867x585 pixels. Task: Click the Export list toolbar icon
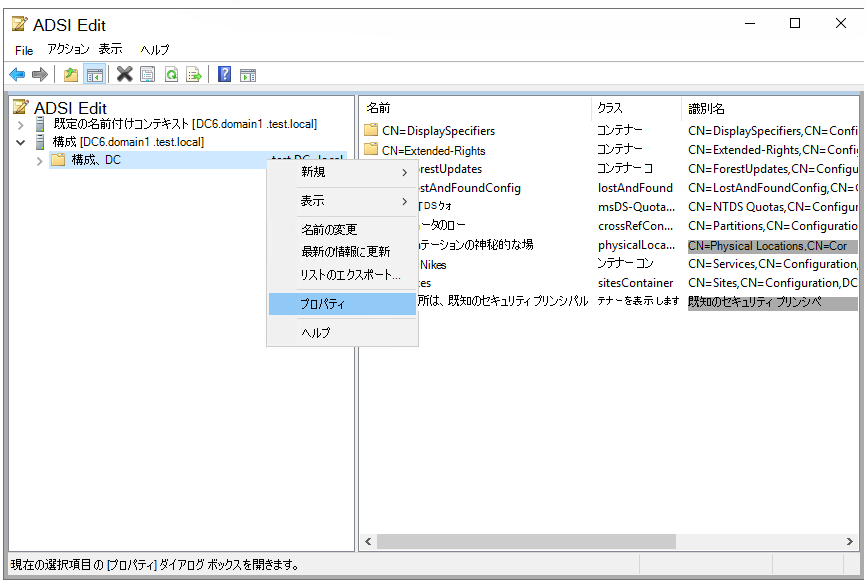[194, 74]
